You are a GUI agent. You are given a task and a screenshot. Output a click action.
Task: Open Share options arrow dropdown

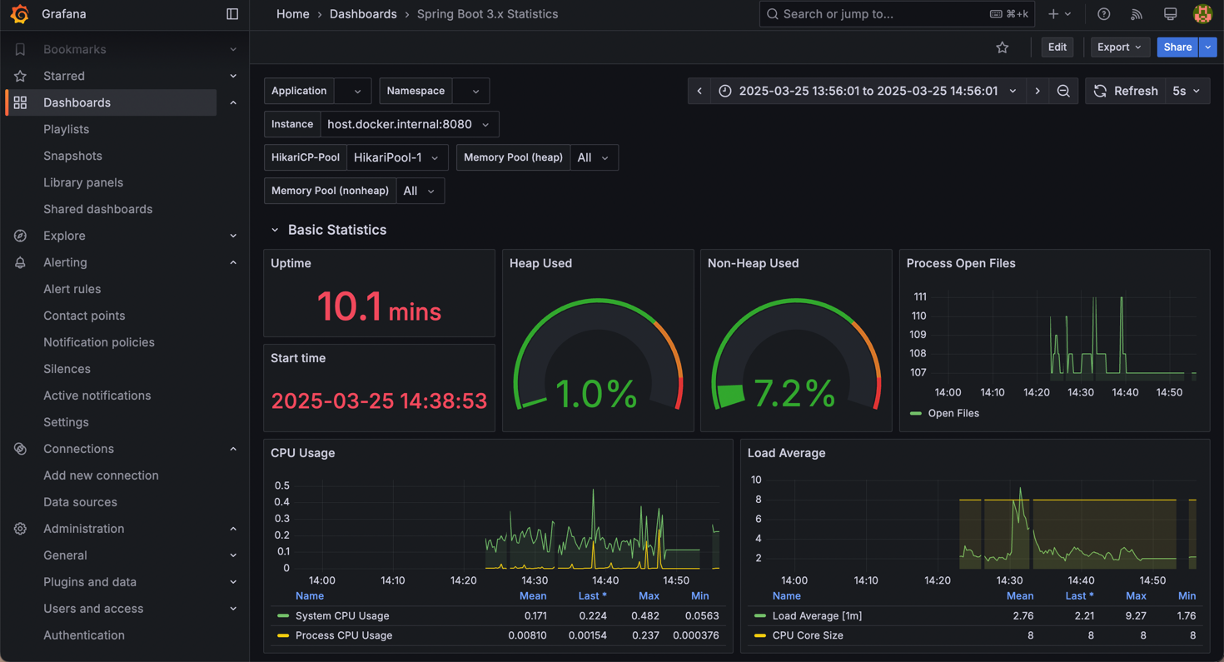click(1208, 47)
